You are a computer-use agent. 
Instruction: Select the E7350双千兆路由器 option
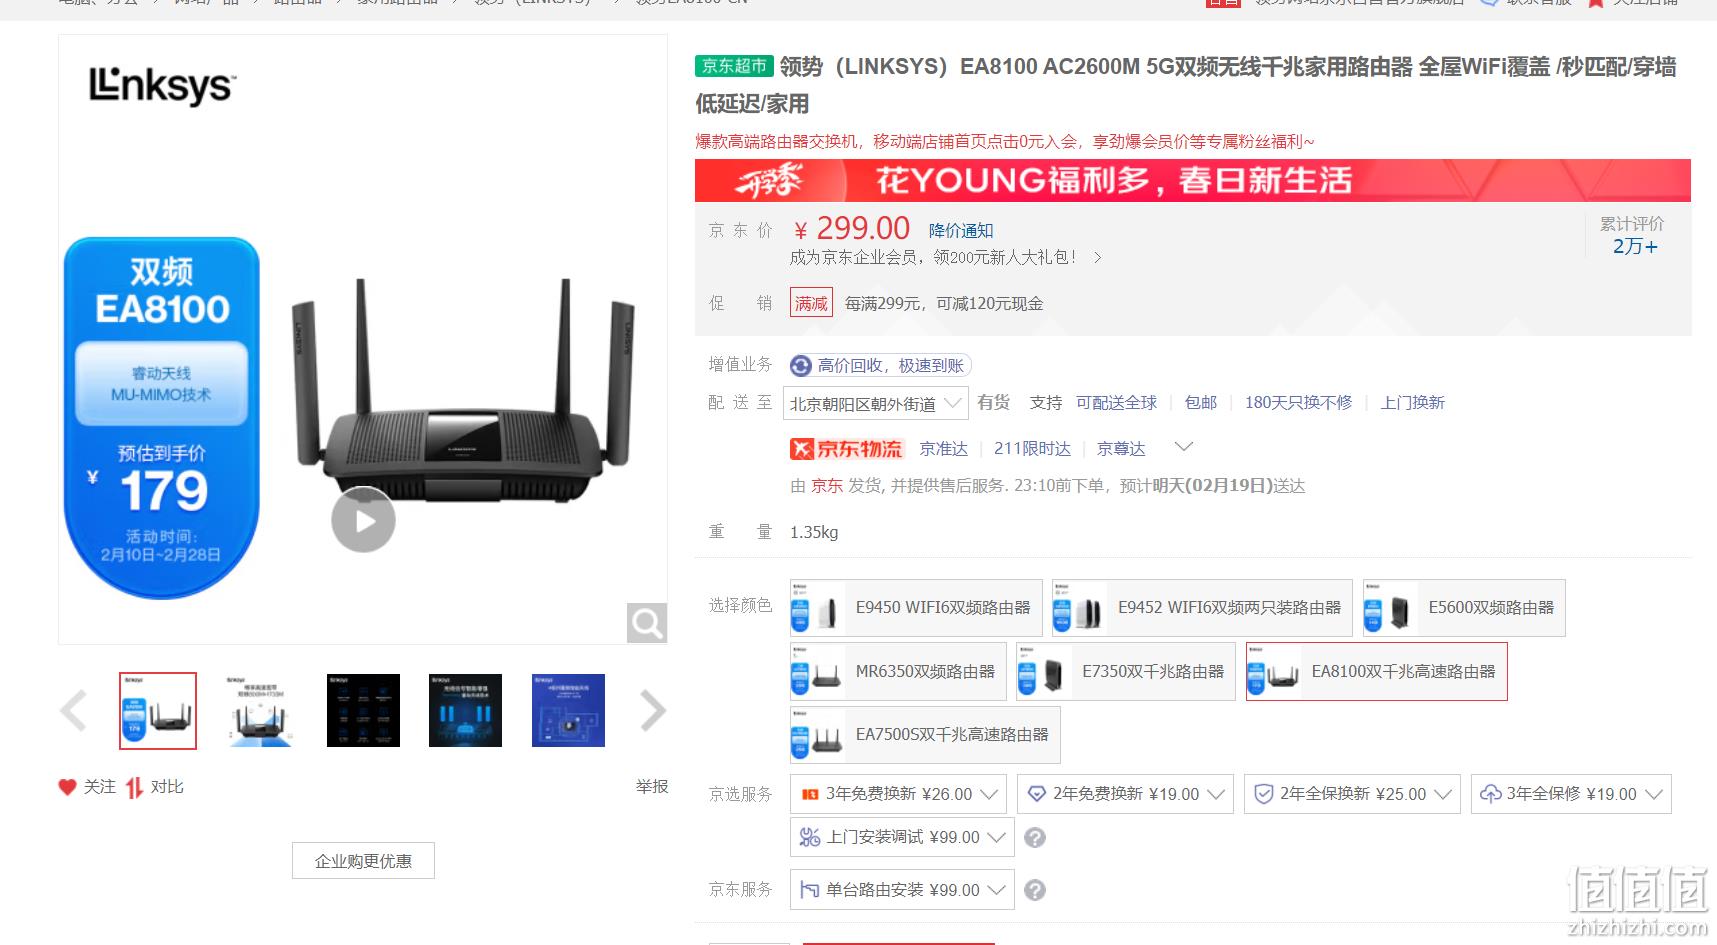[1125, 672]
